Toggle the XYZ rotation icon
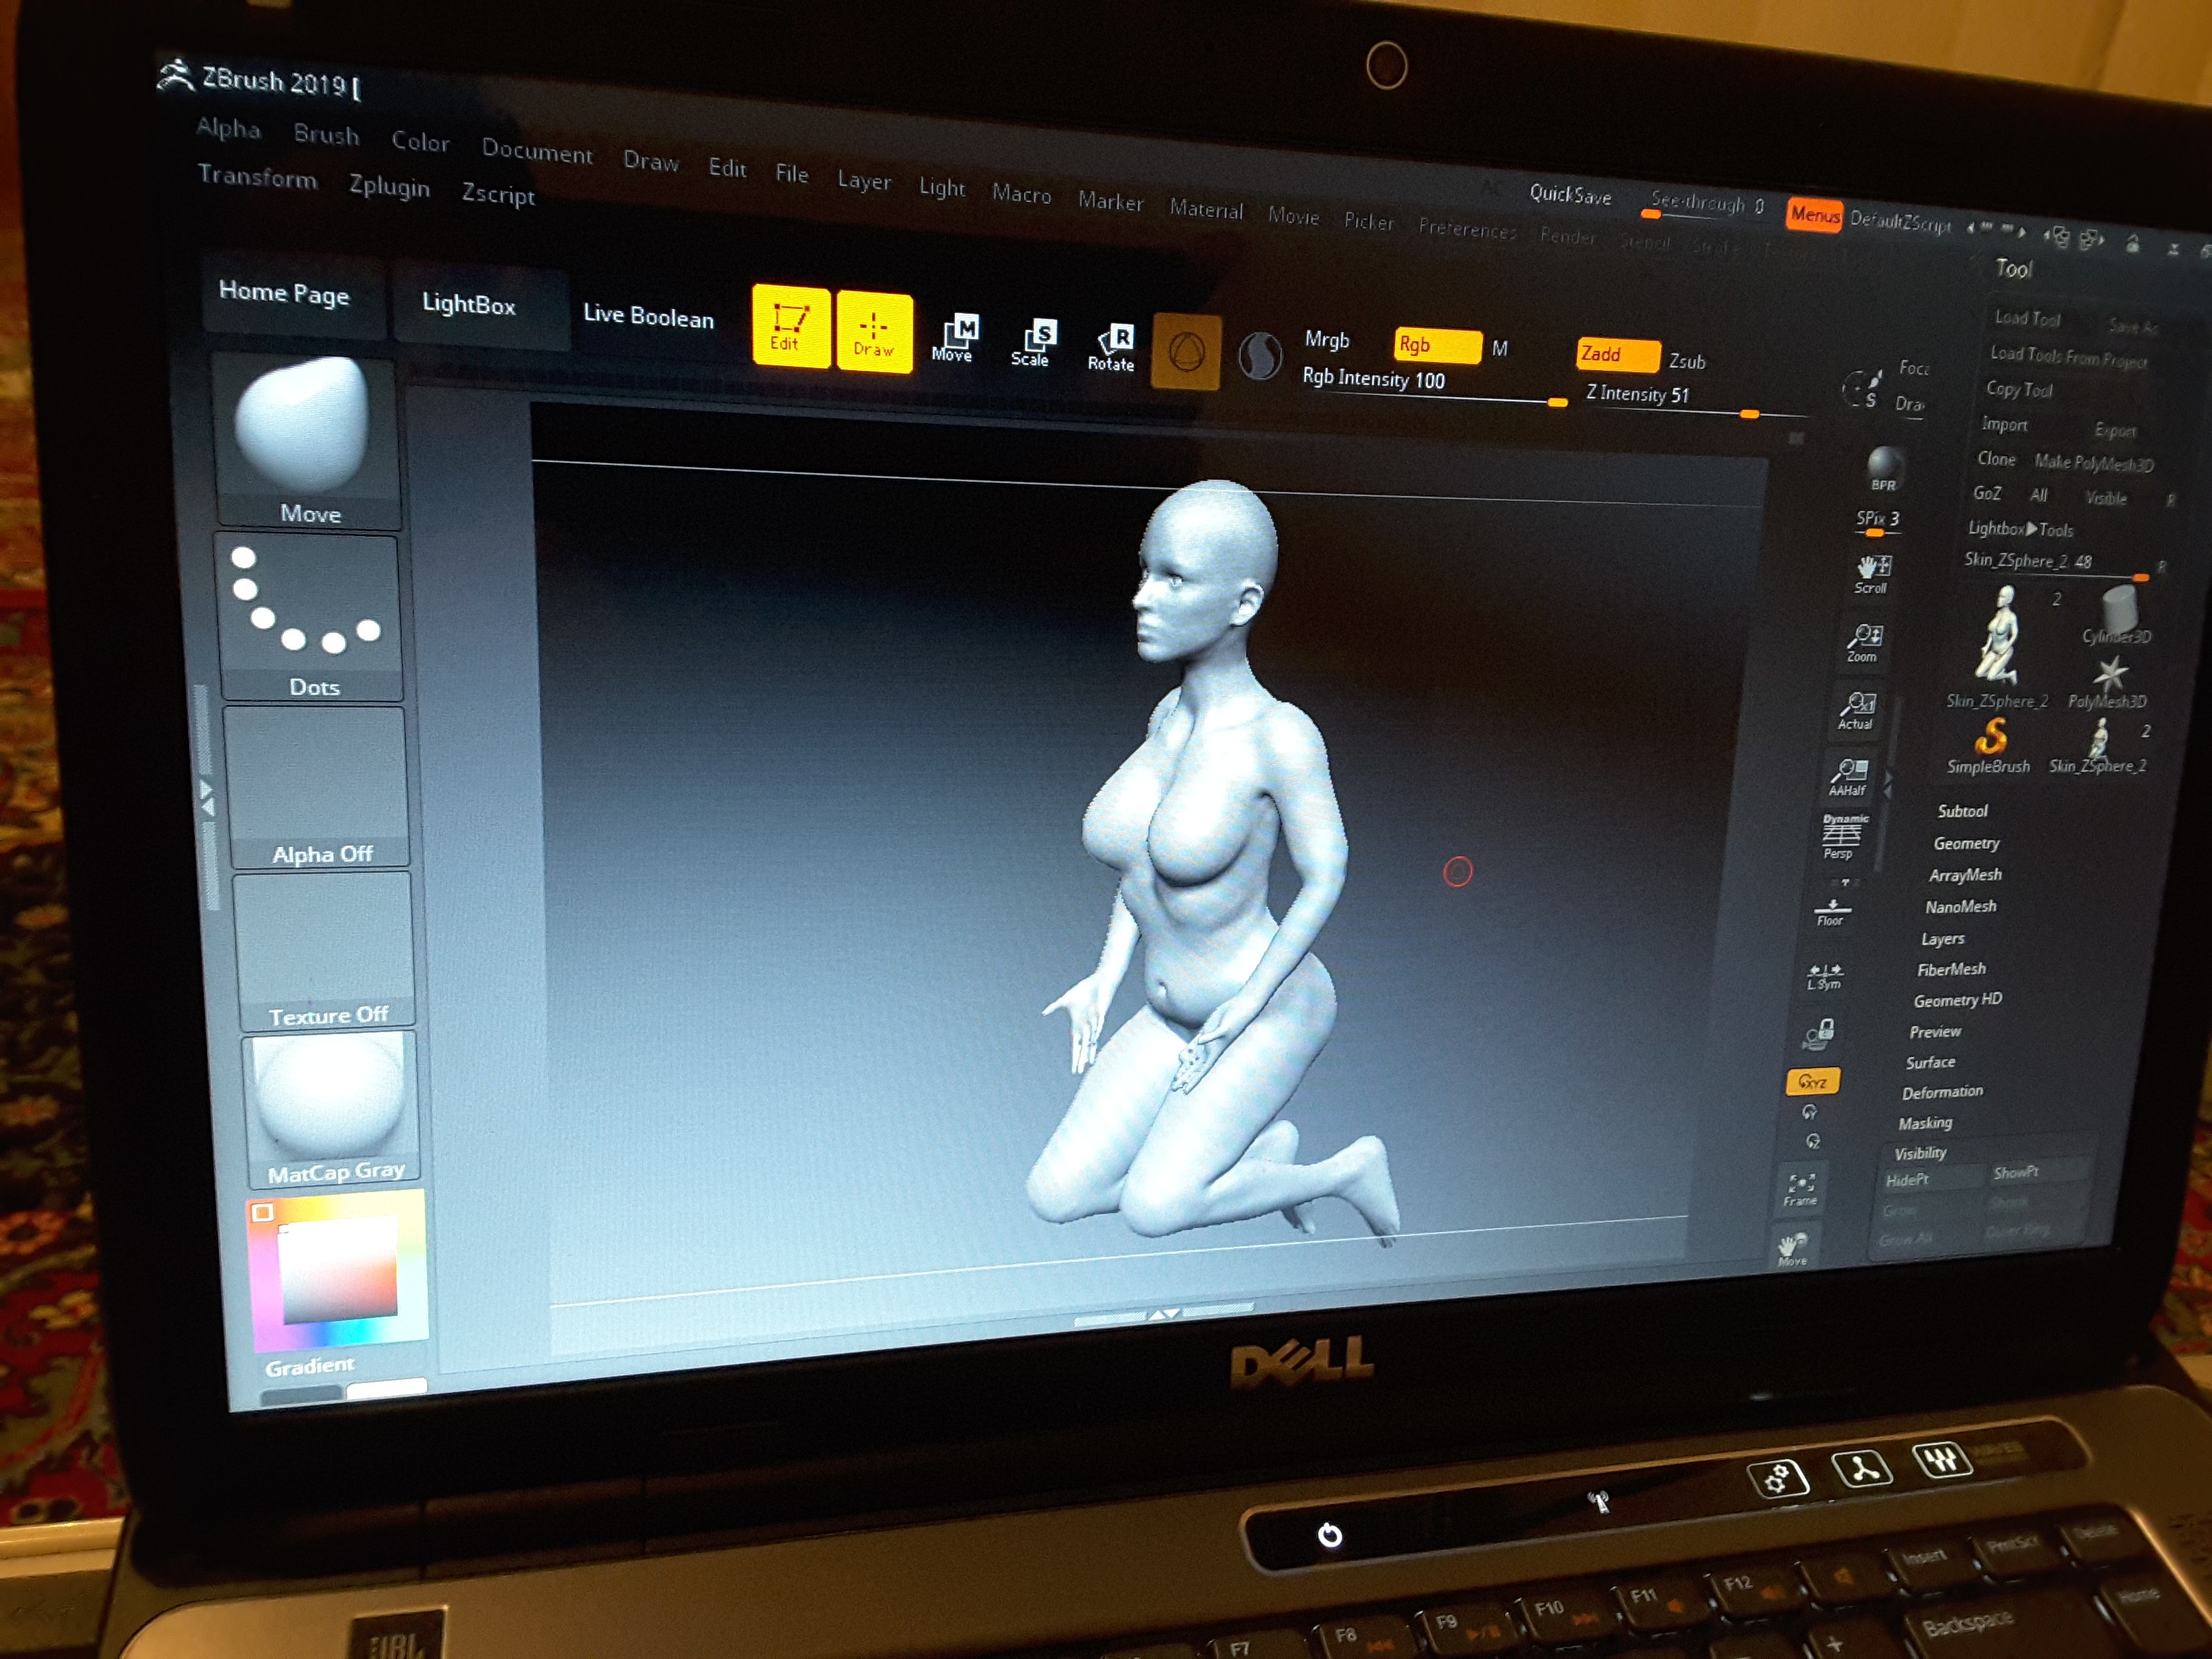The image size is (2212, 1659). pos(1812,1081)
